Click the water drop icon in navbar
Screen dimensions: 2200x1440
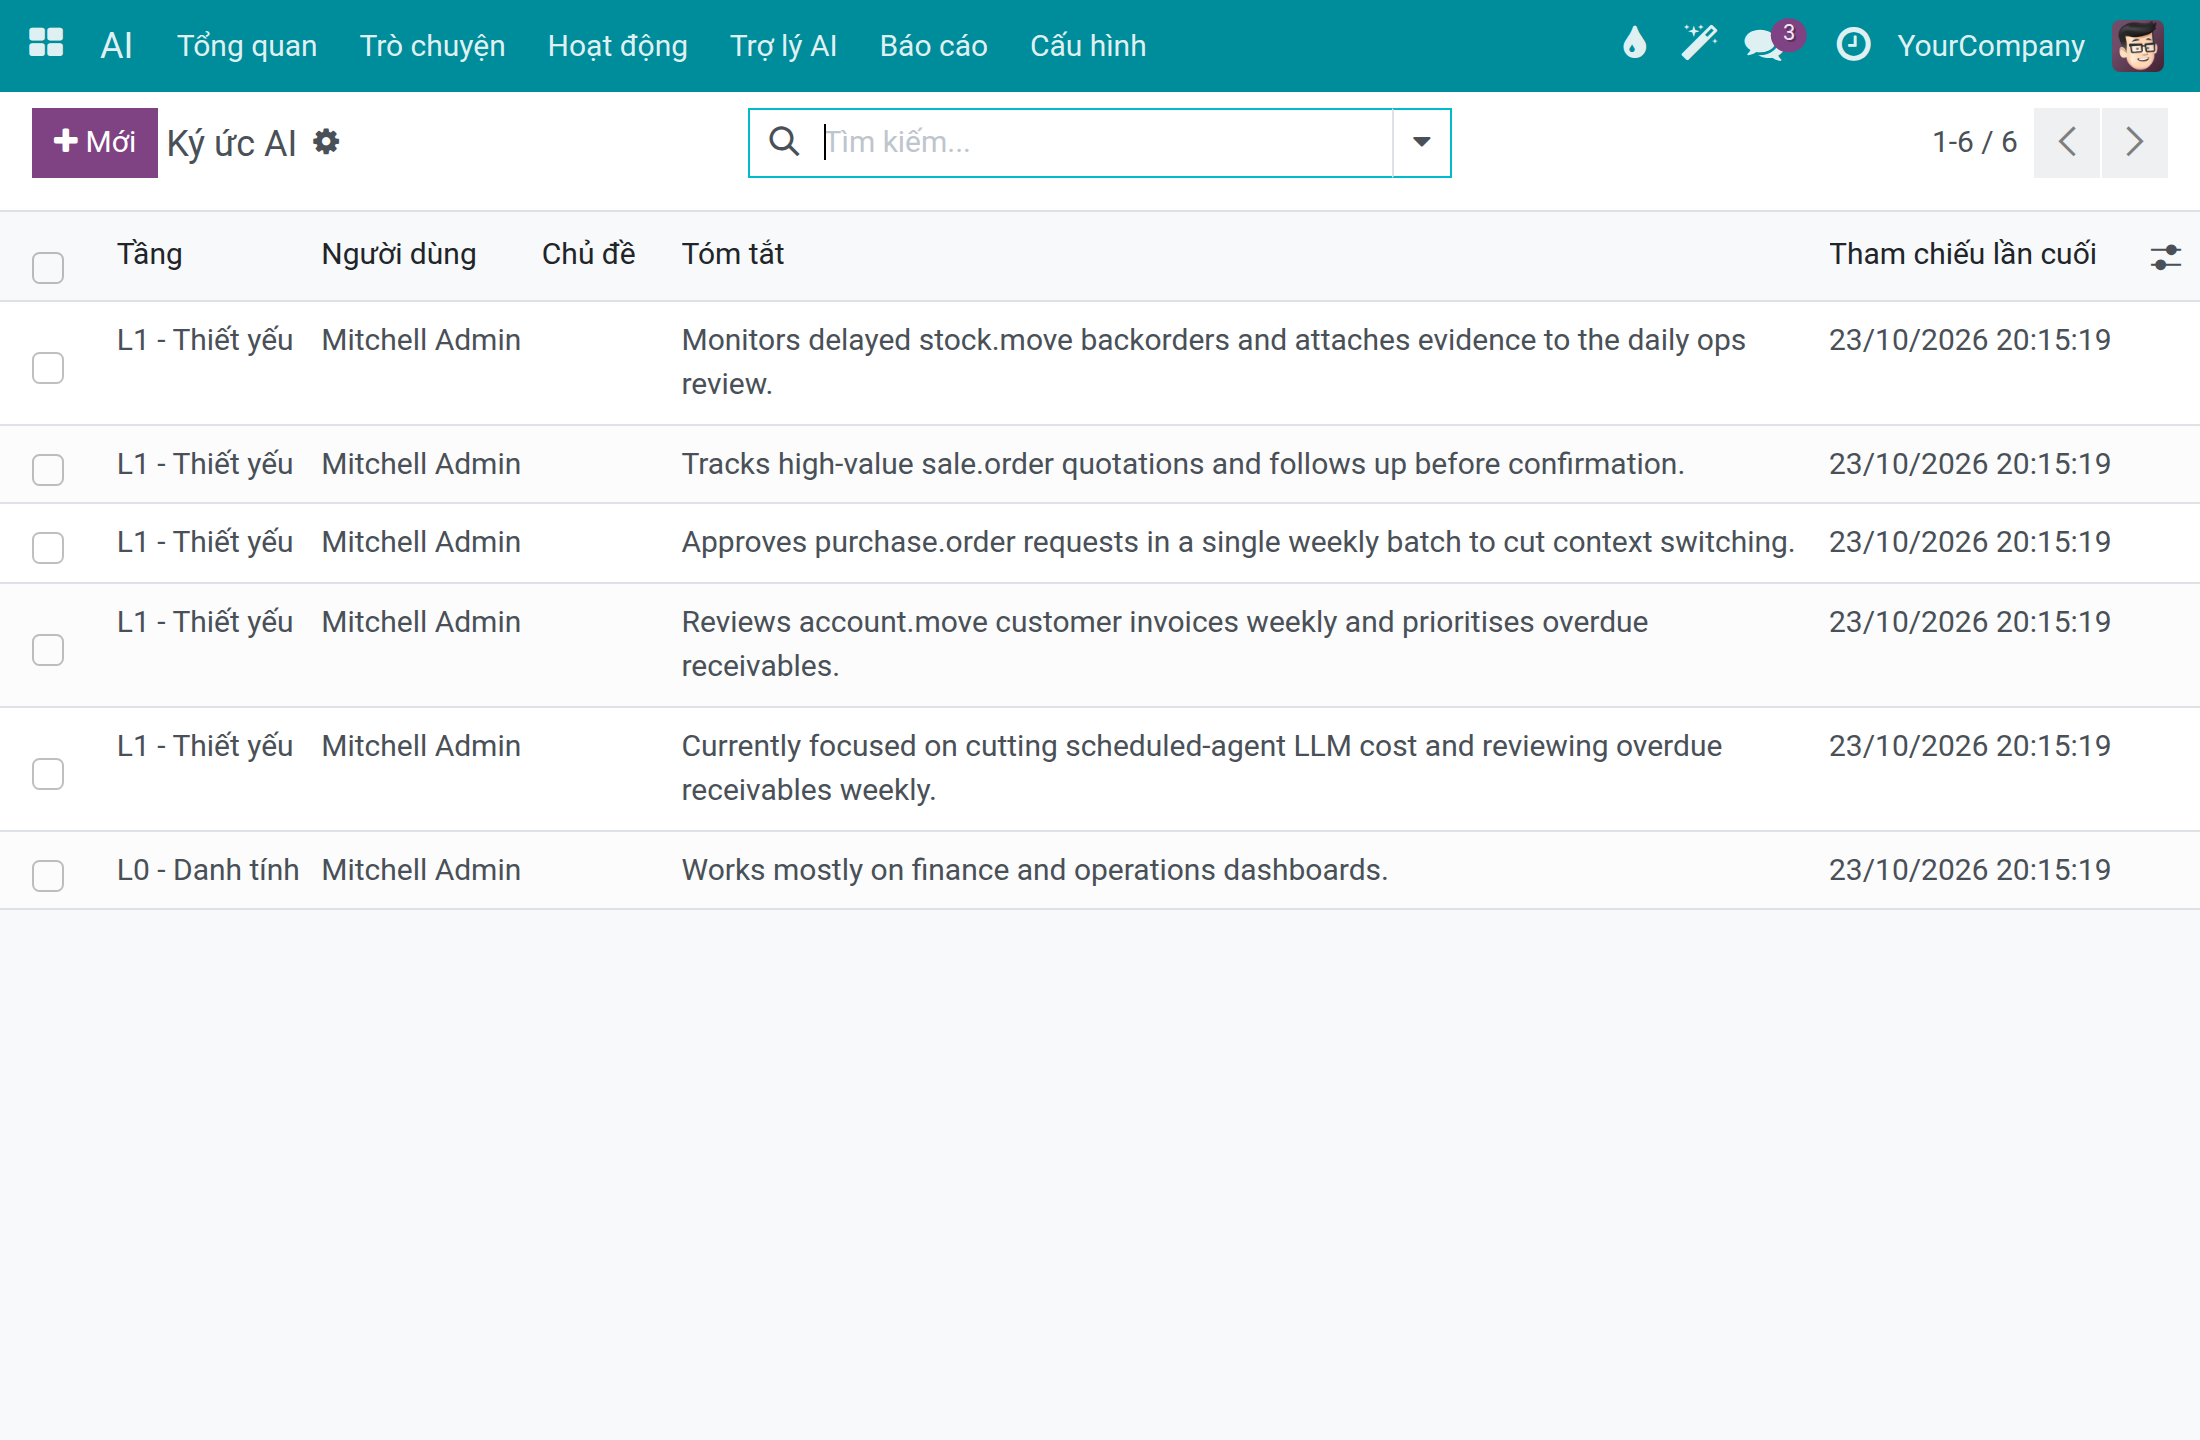tap(1634, 44)
